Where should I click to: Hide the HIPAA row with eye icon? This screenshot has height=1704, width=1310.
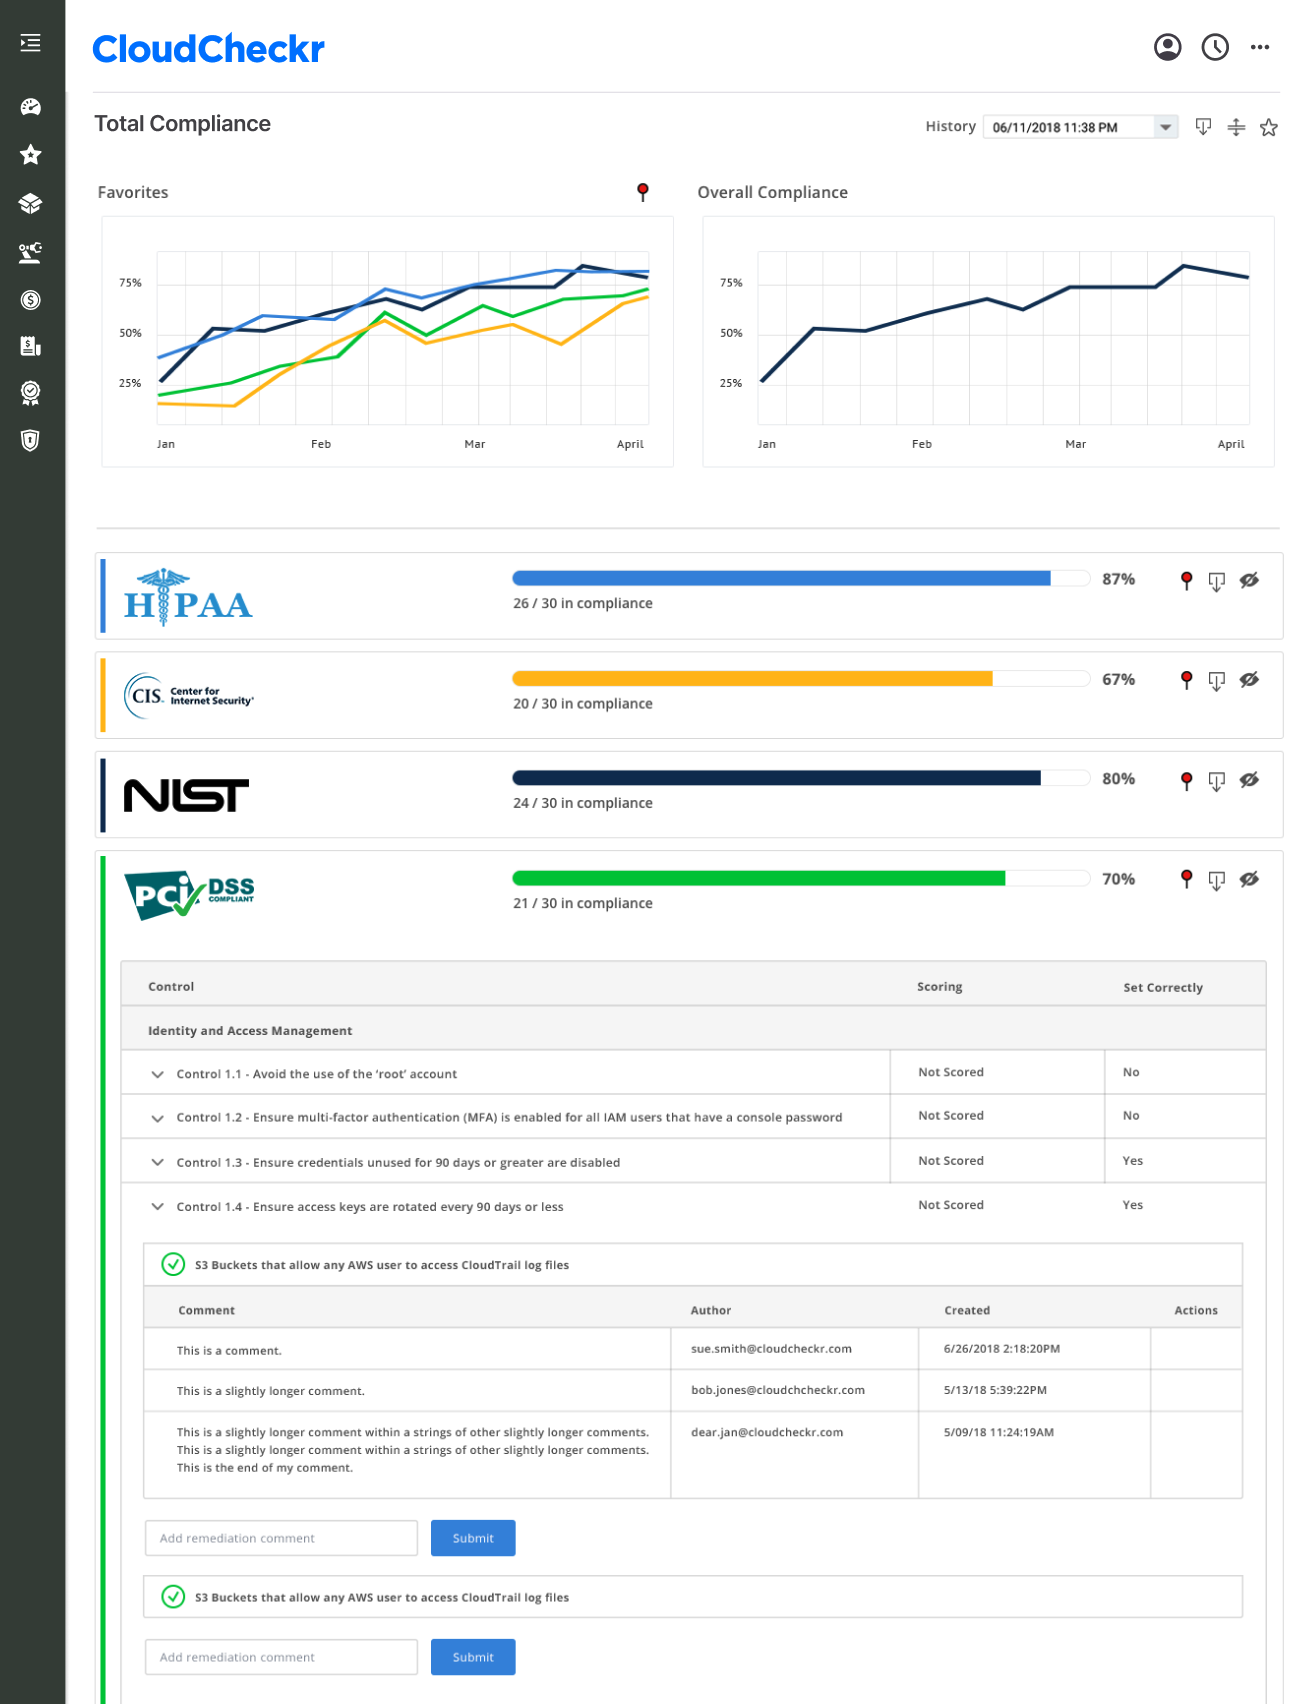[1249, 580]
